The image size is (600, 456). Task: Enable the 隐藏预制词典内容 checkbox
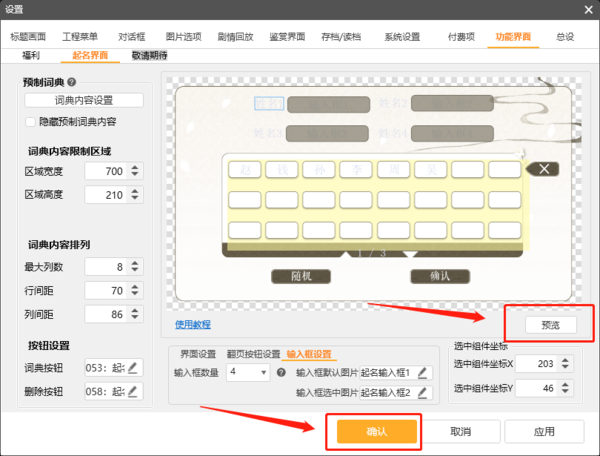coord(31,122)
